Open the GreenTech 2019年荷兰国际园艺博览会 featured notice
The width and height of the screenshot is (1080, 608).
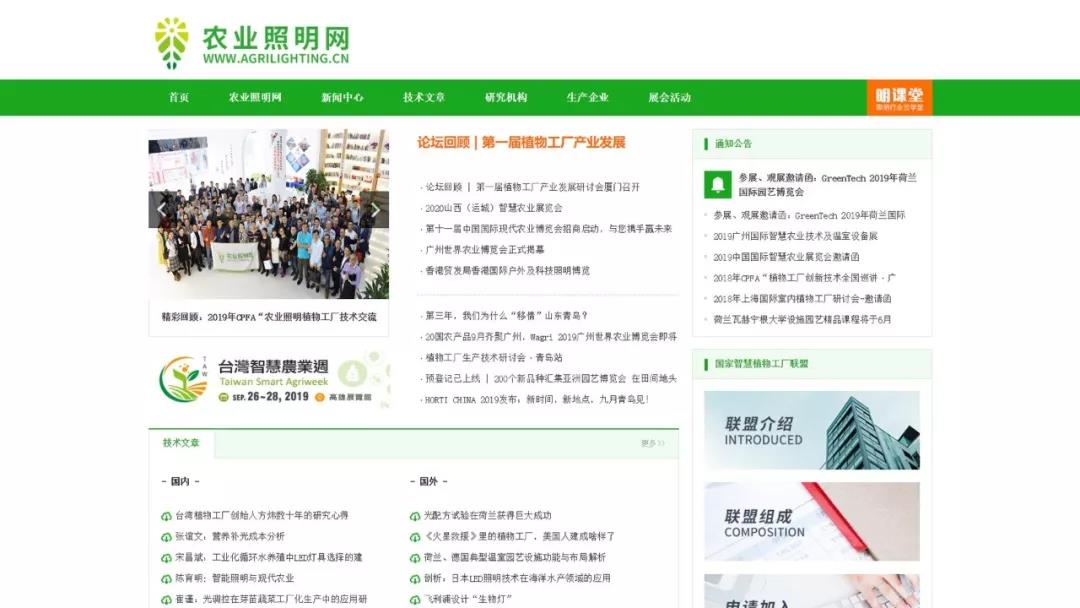click(827, 185)
